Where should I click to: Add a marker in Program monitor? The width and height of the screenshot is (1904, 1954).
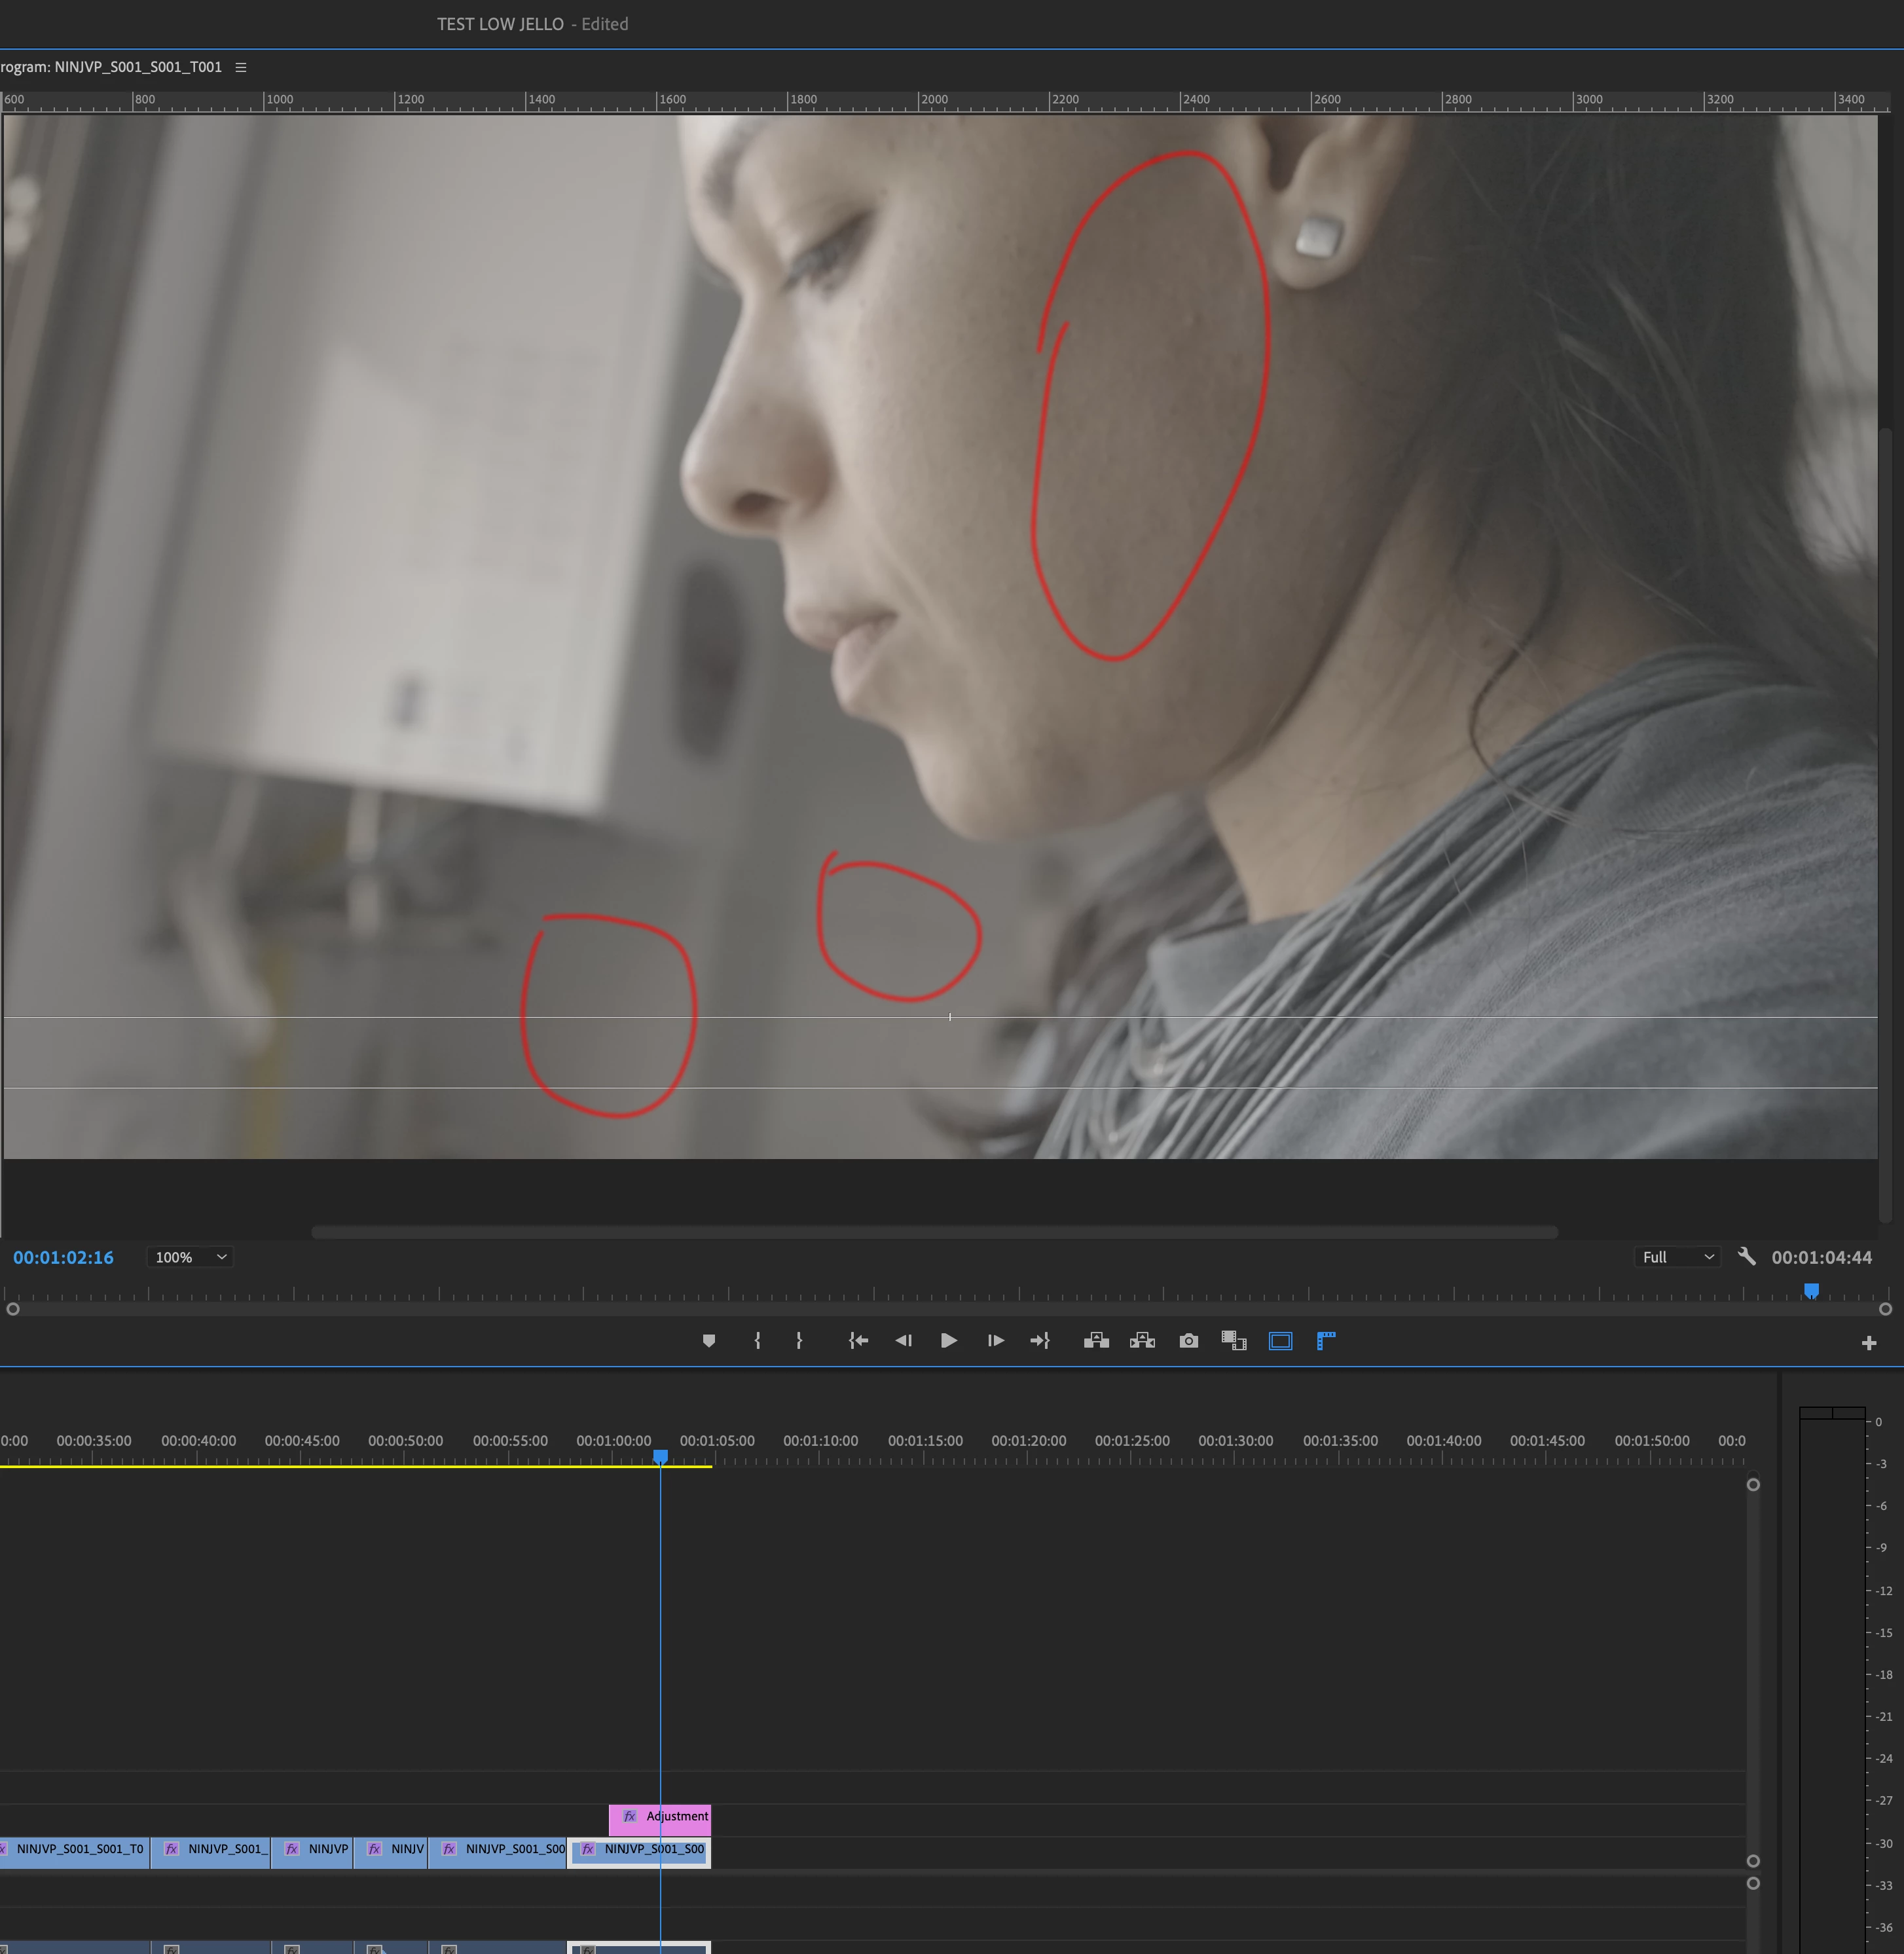[709, 1341]
